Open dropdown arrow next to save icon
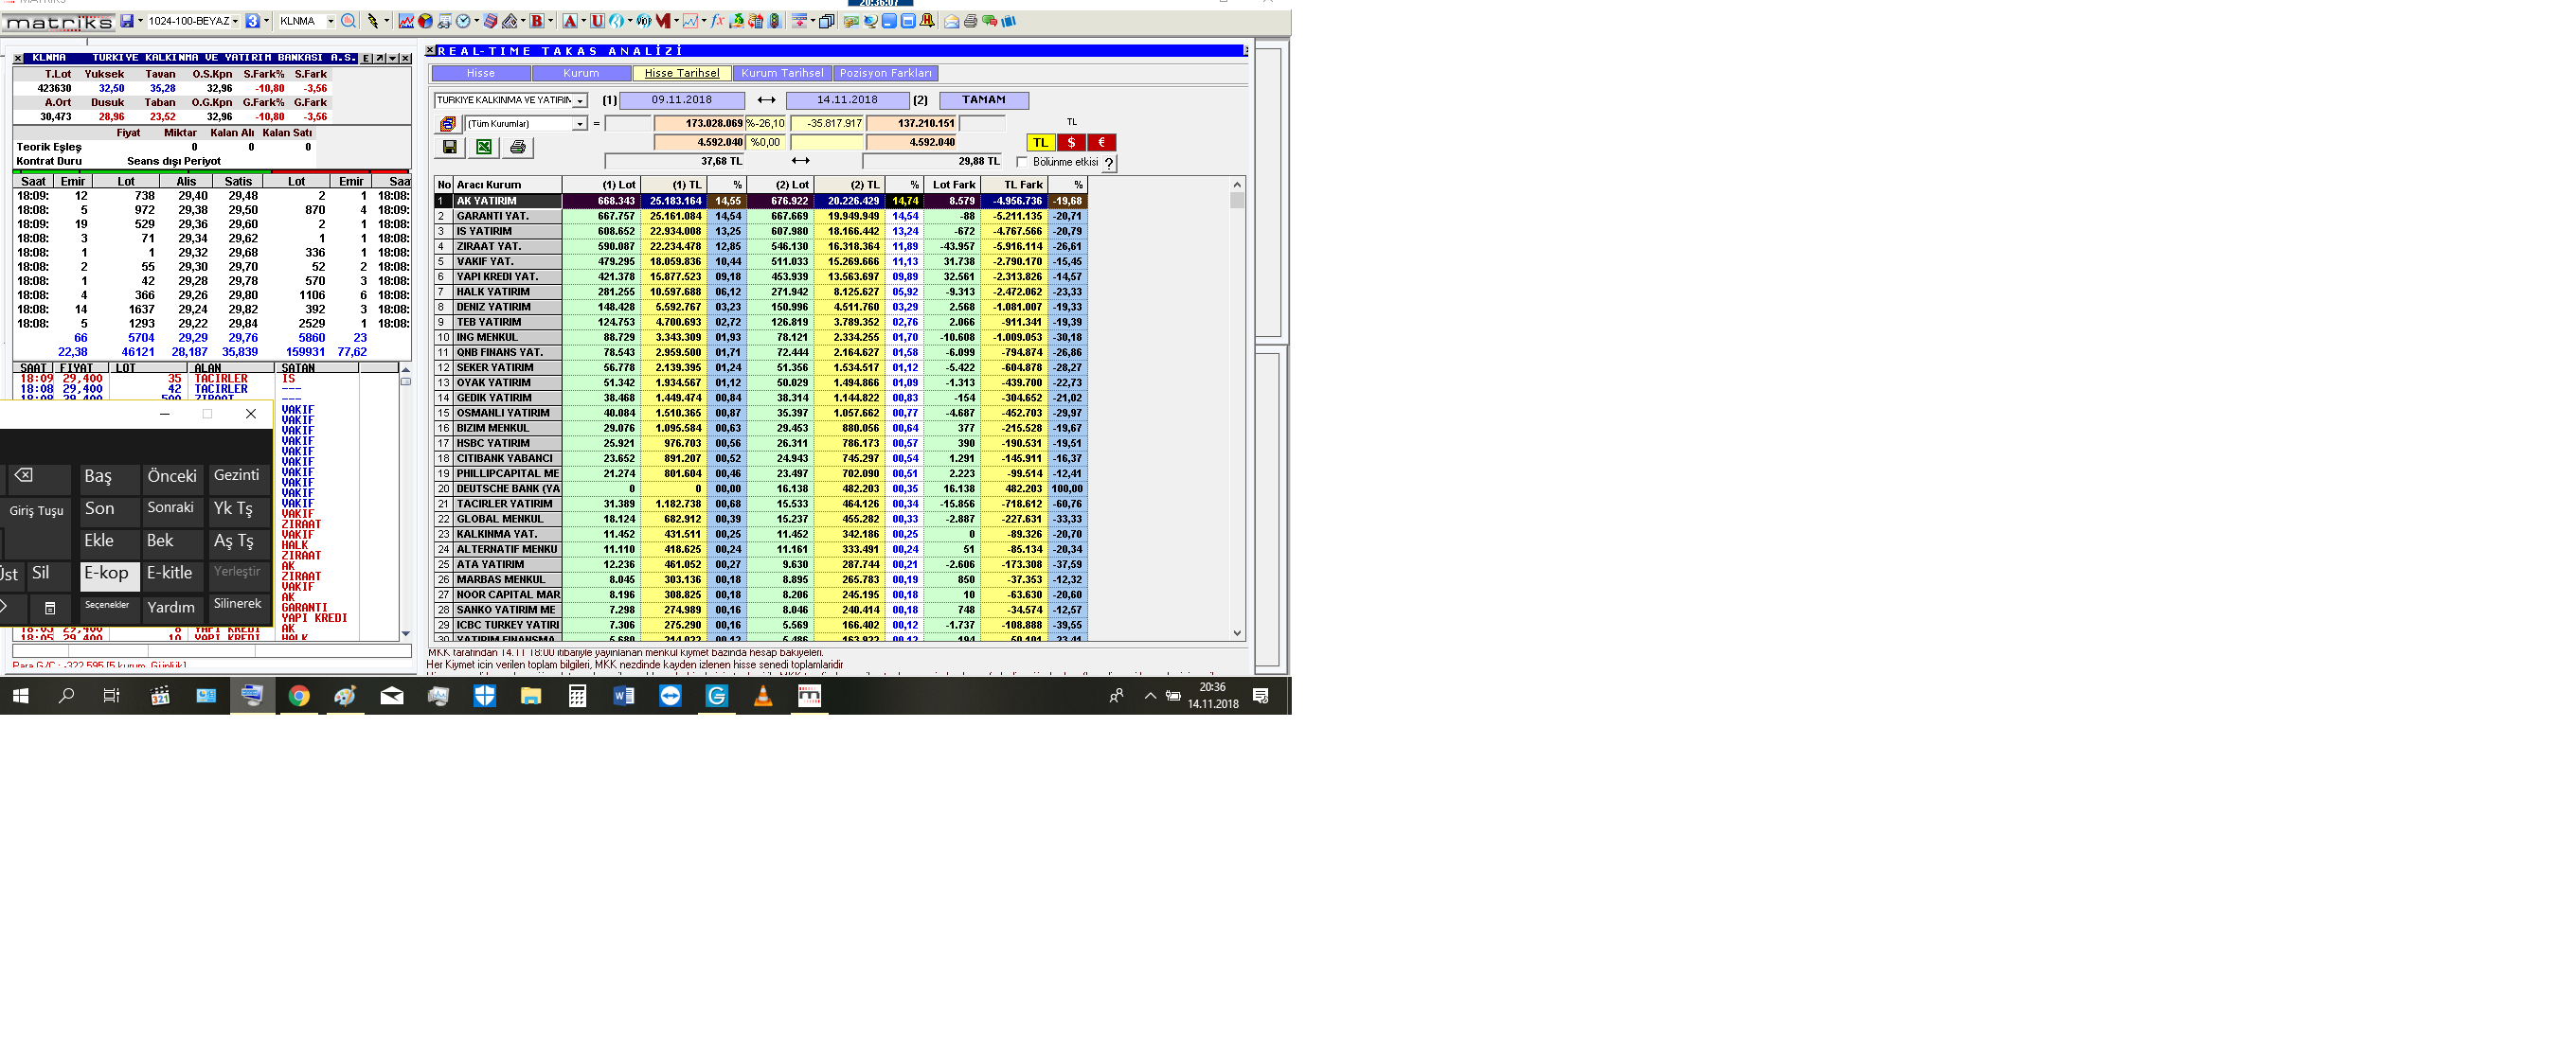This screenshot has height=1064, width=2576. (x=140, y=21)
